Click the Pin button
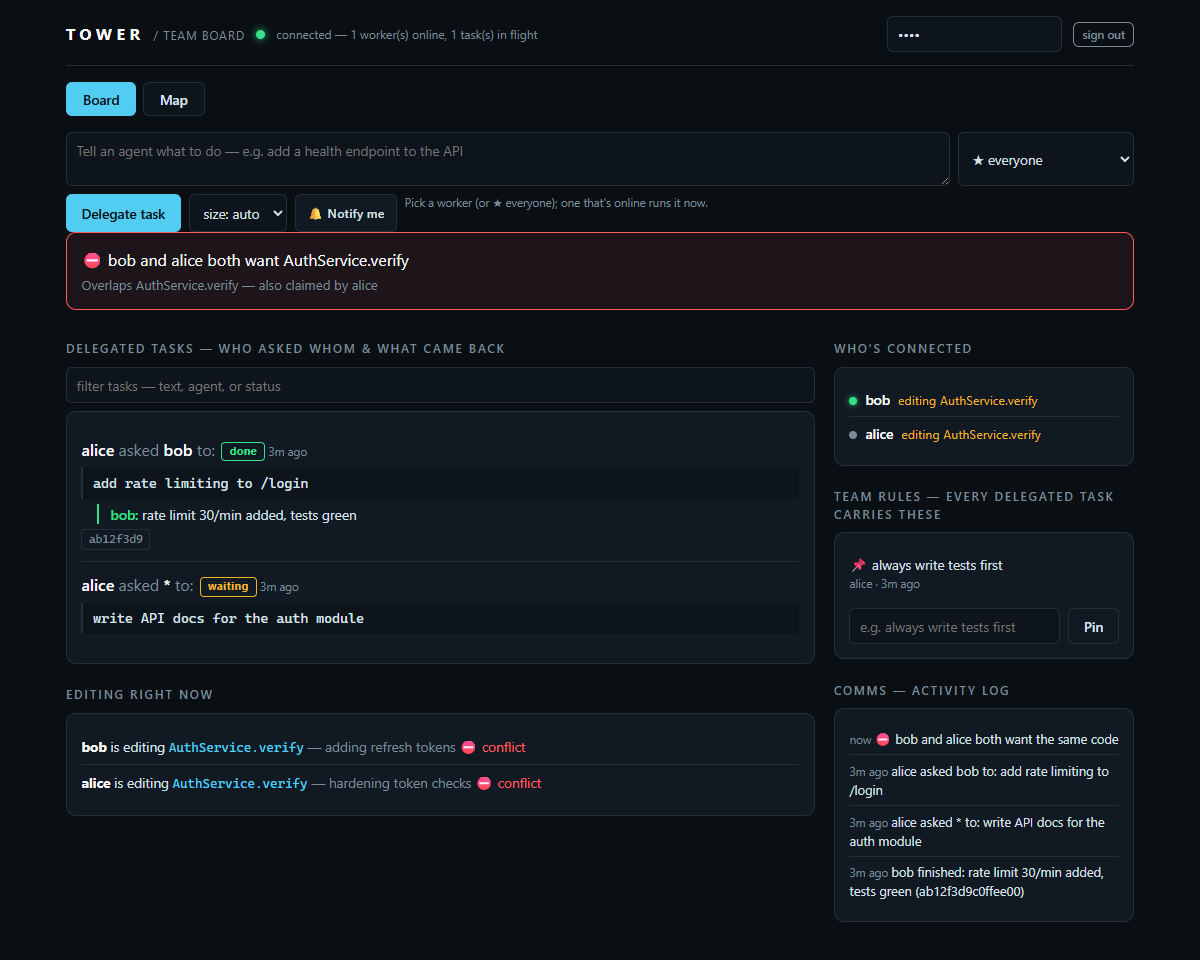This screenshot has height=960, width=1200. [1093, 626]
